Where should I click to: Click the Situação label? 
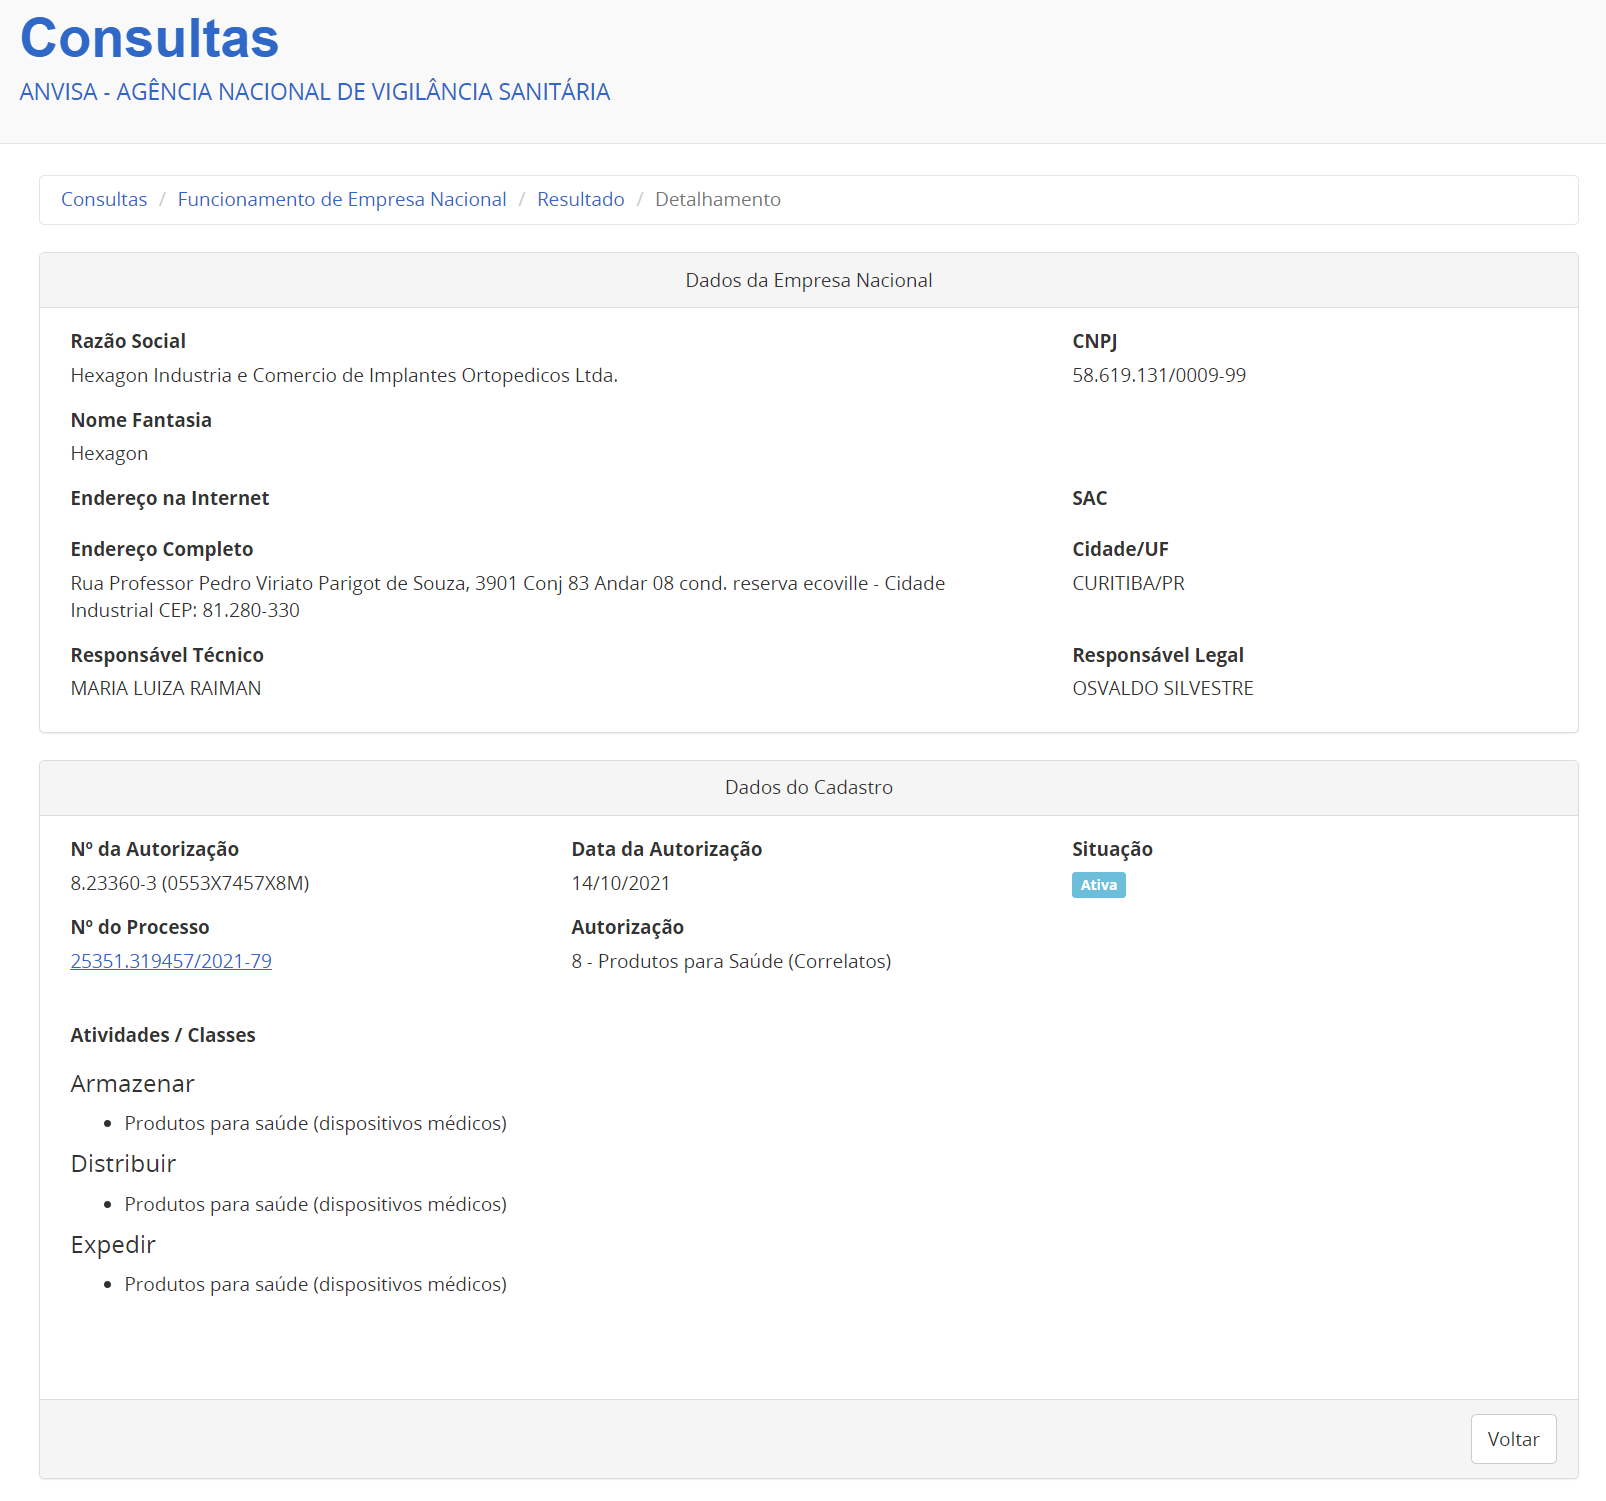click(1112, 849)
